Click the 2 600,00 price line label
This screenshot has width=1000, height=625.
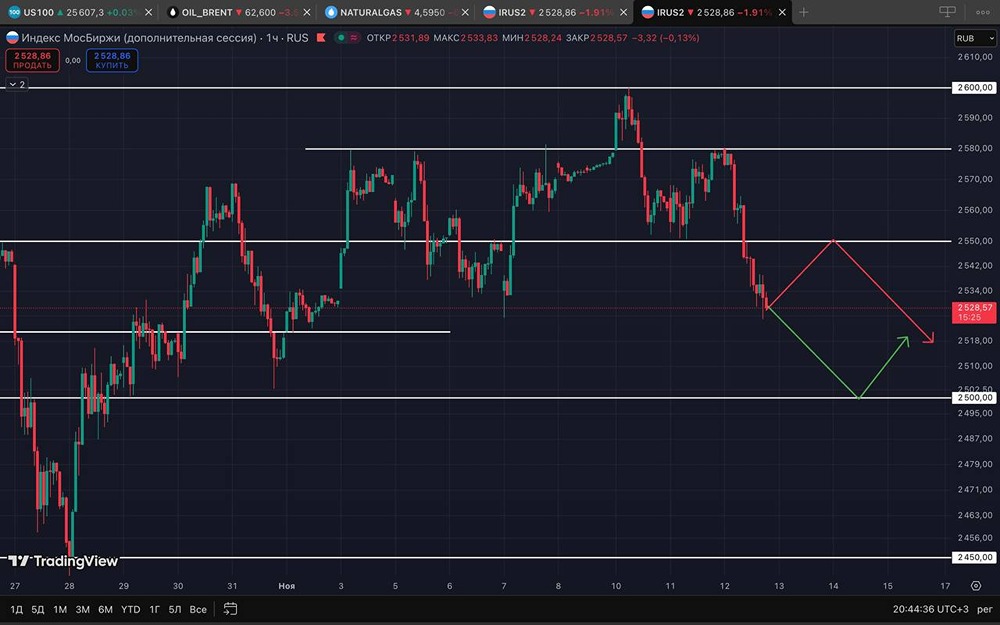click(973, 87)
